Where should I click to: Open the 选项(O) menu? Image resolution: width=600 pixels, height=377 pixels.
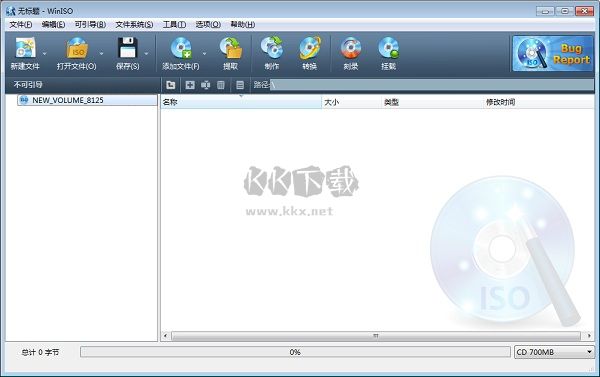coord(208,24)
